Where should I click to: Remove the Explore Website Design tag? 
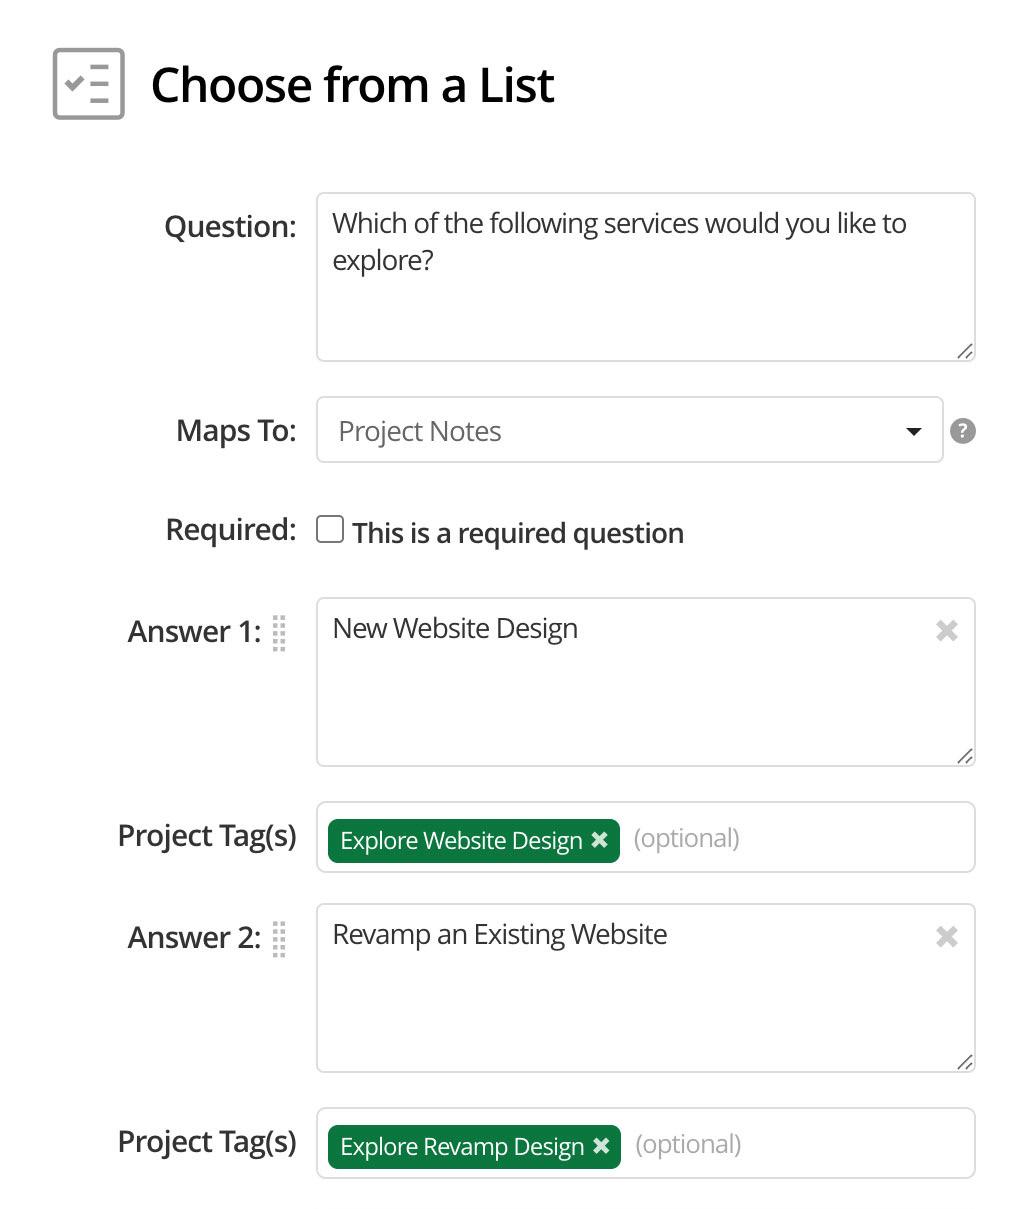(x=600, y=840)
